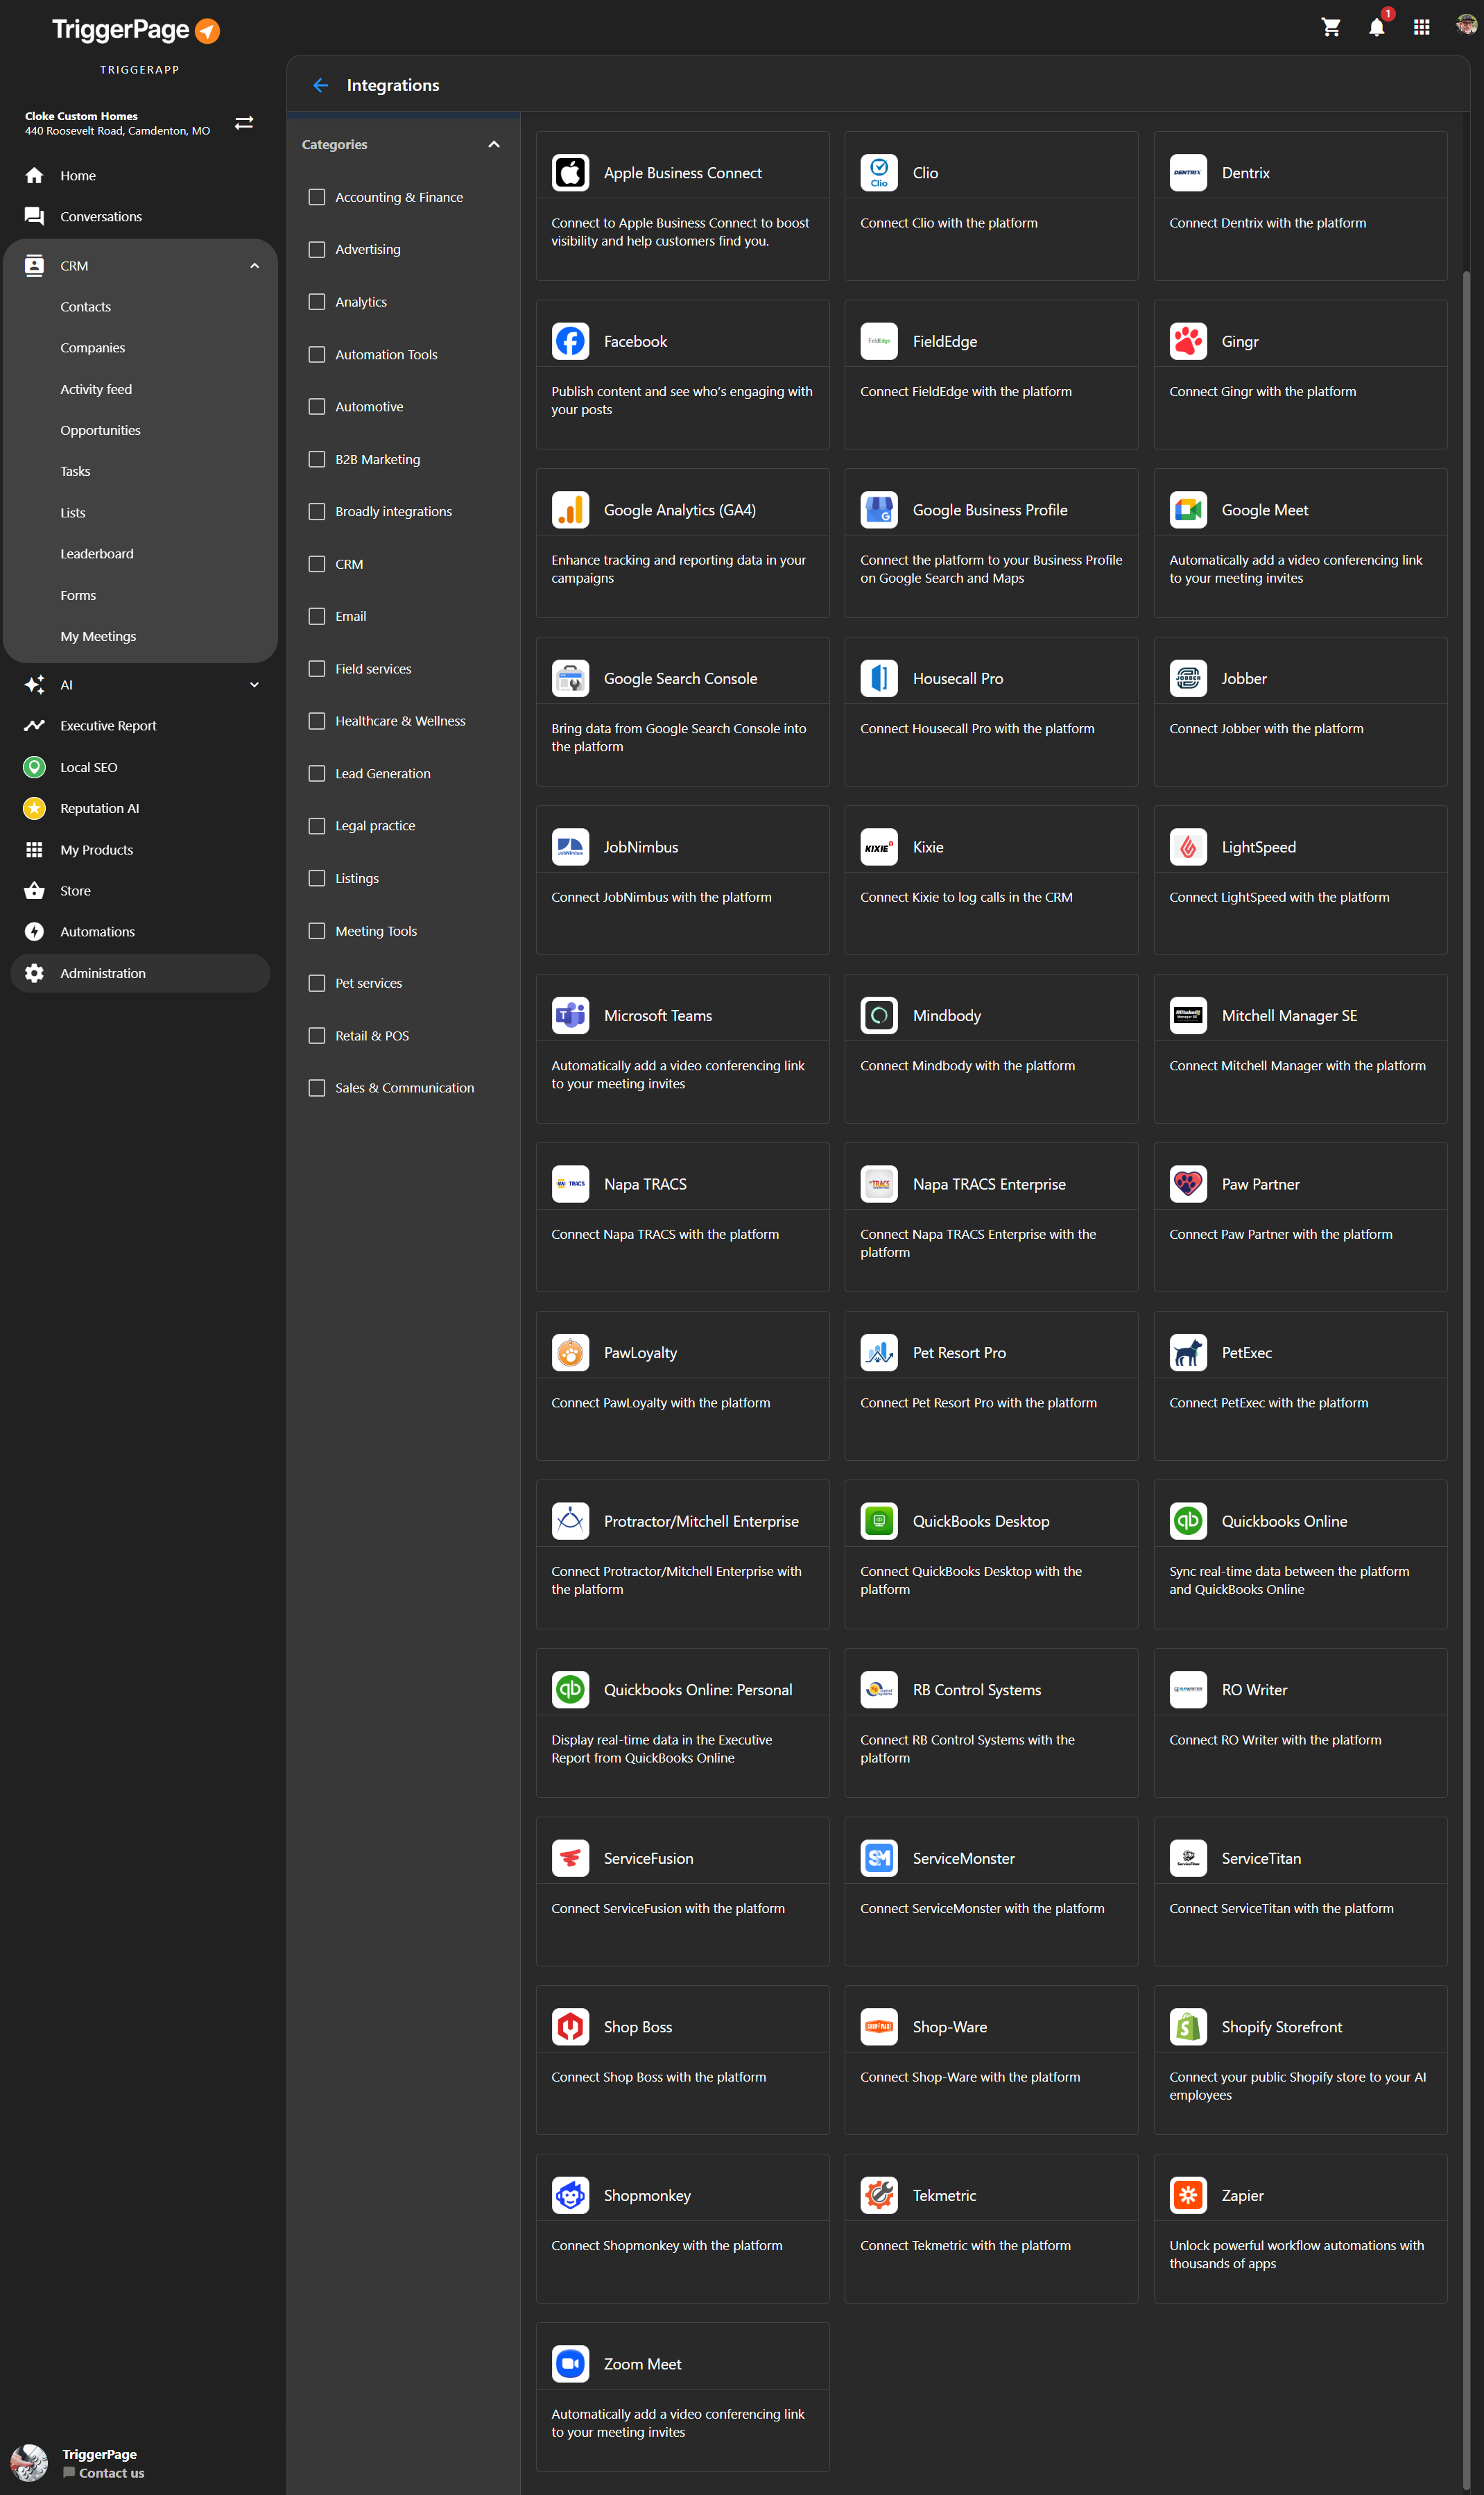The height and width of the screenshot is (2495, 1484).
Task: Click the Google Analytics (GA4) icon
Action: pyautogui.click(x=570, y=510)
